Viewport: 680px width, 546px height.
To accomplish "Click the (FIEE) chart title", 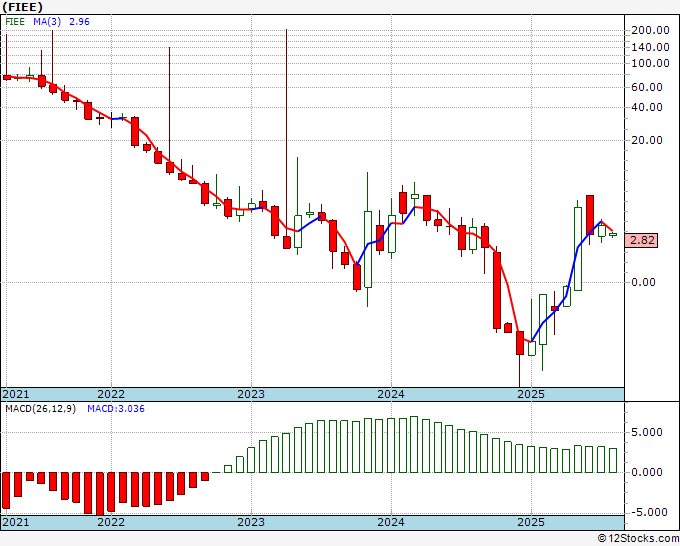I will click(23, 7).
